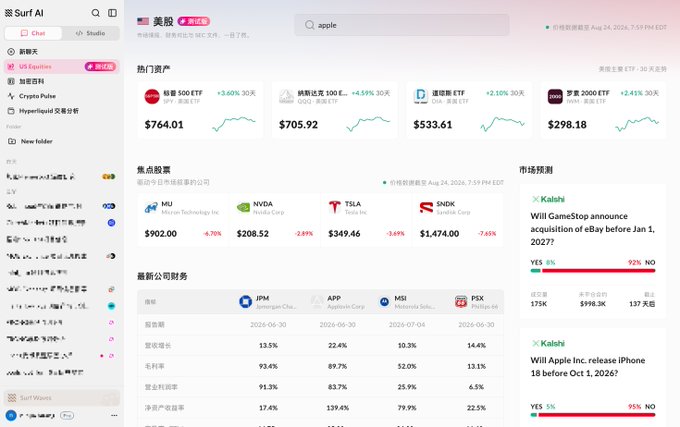This screenshot has width=680, height=427.
Task: Focus the search field containing apple
Action: tap(402, 25)
